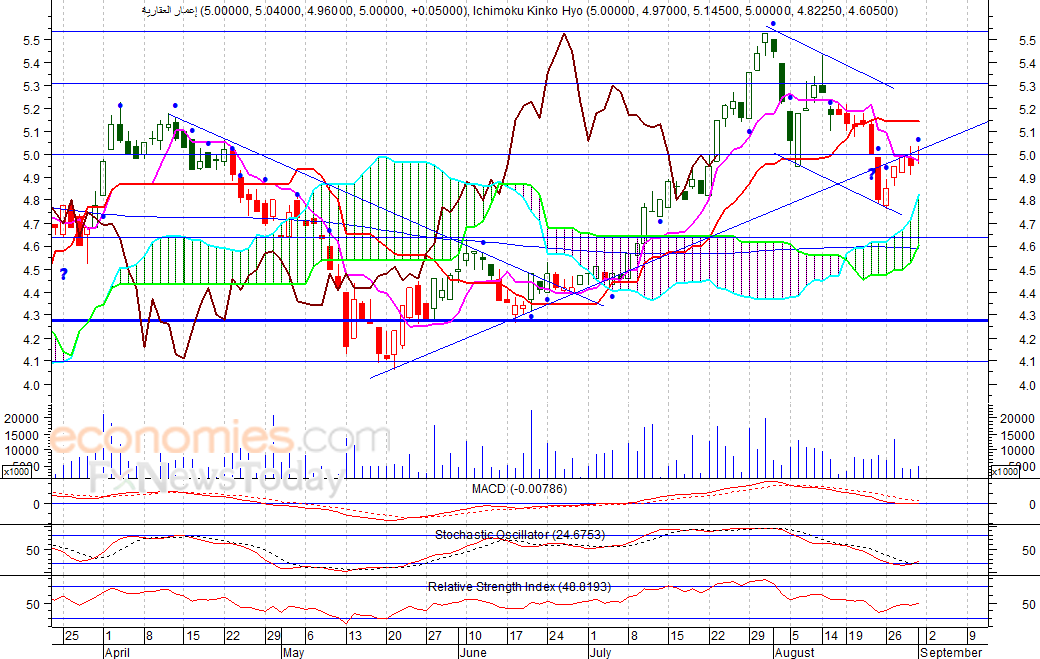
Task: Click date label 5 in August
Action: coord(795,636)
